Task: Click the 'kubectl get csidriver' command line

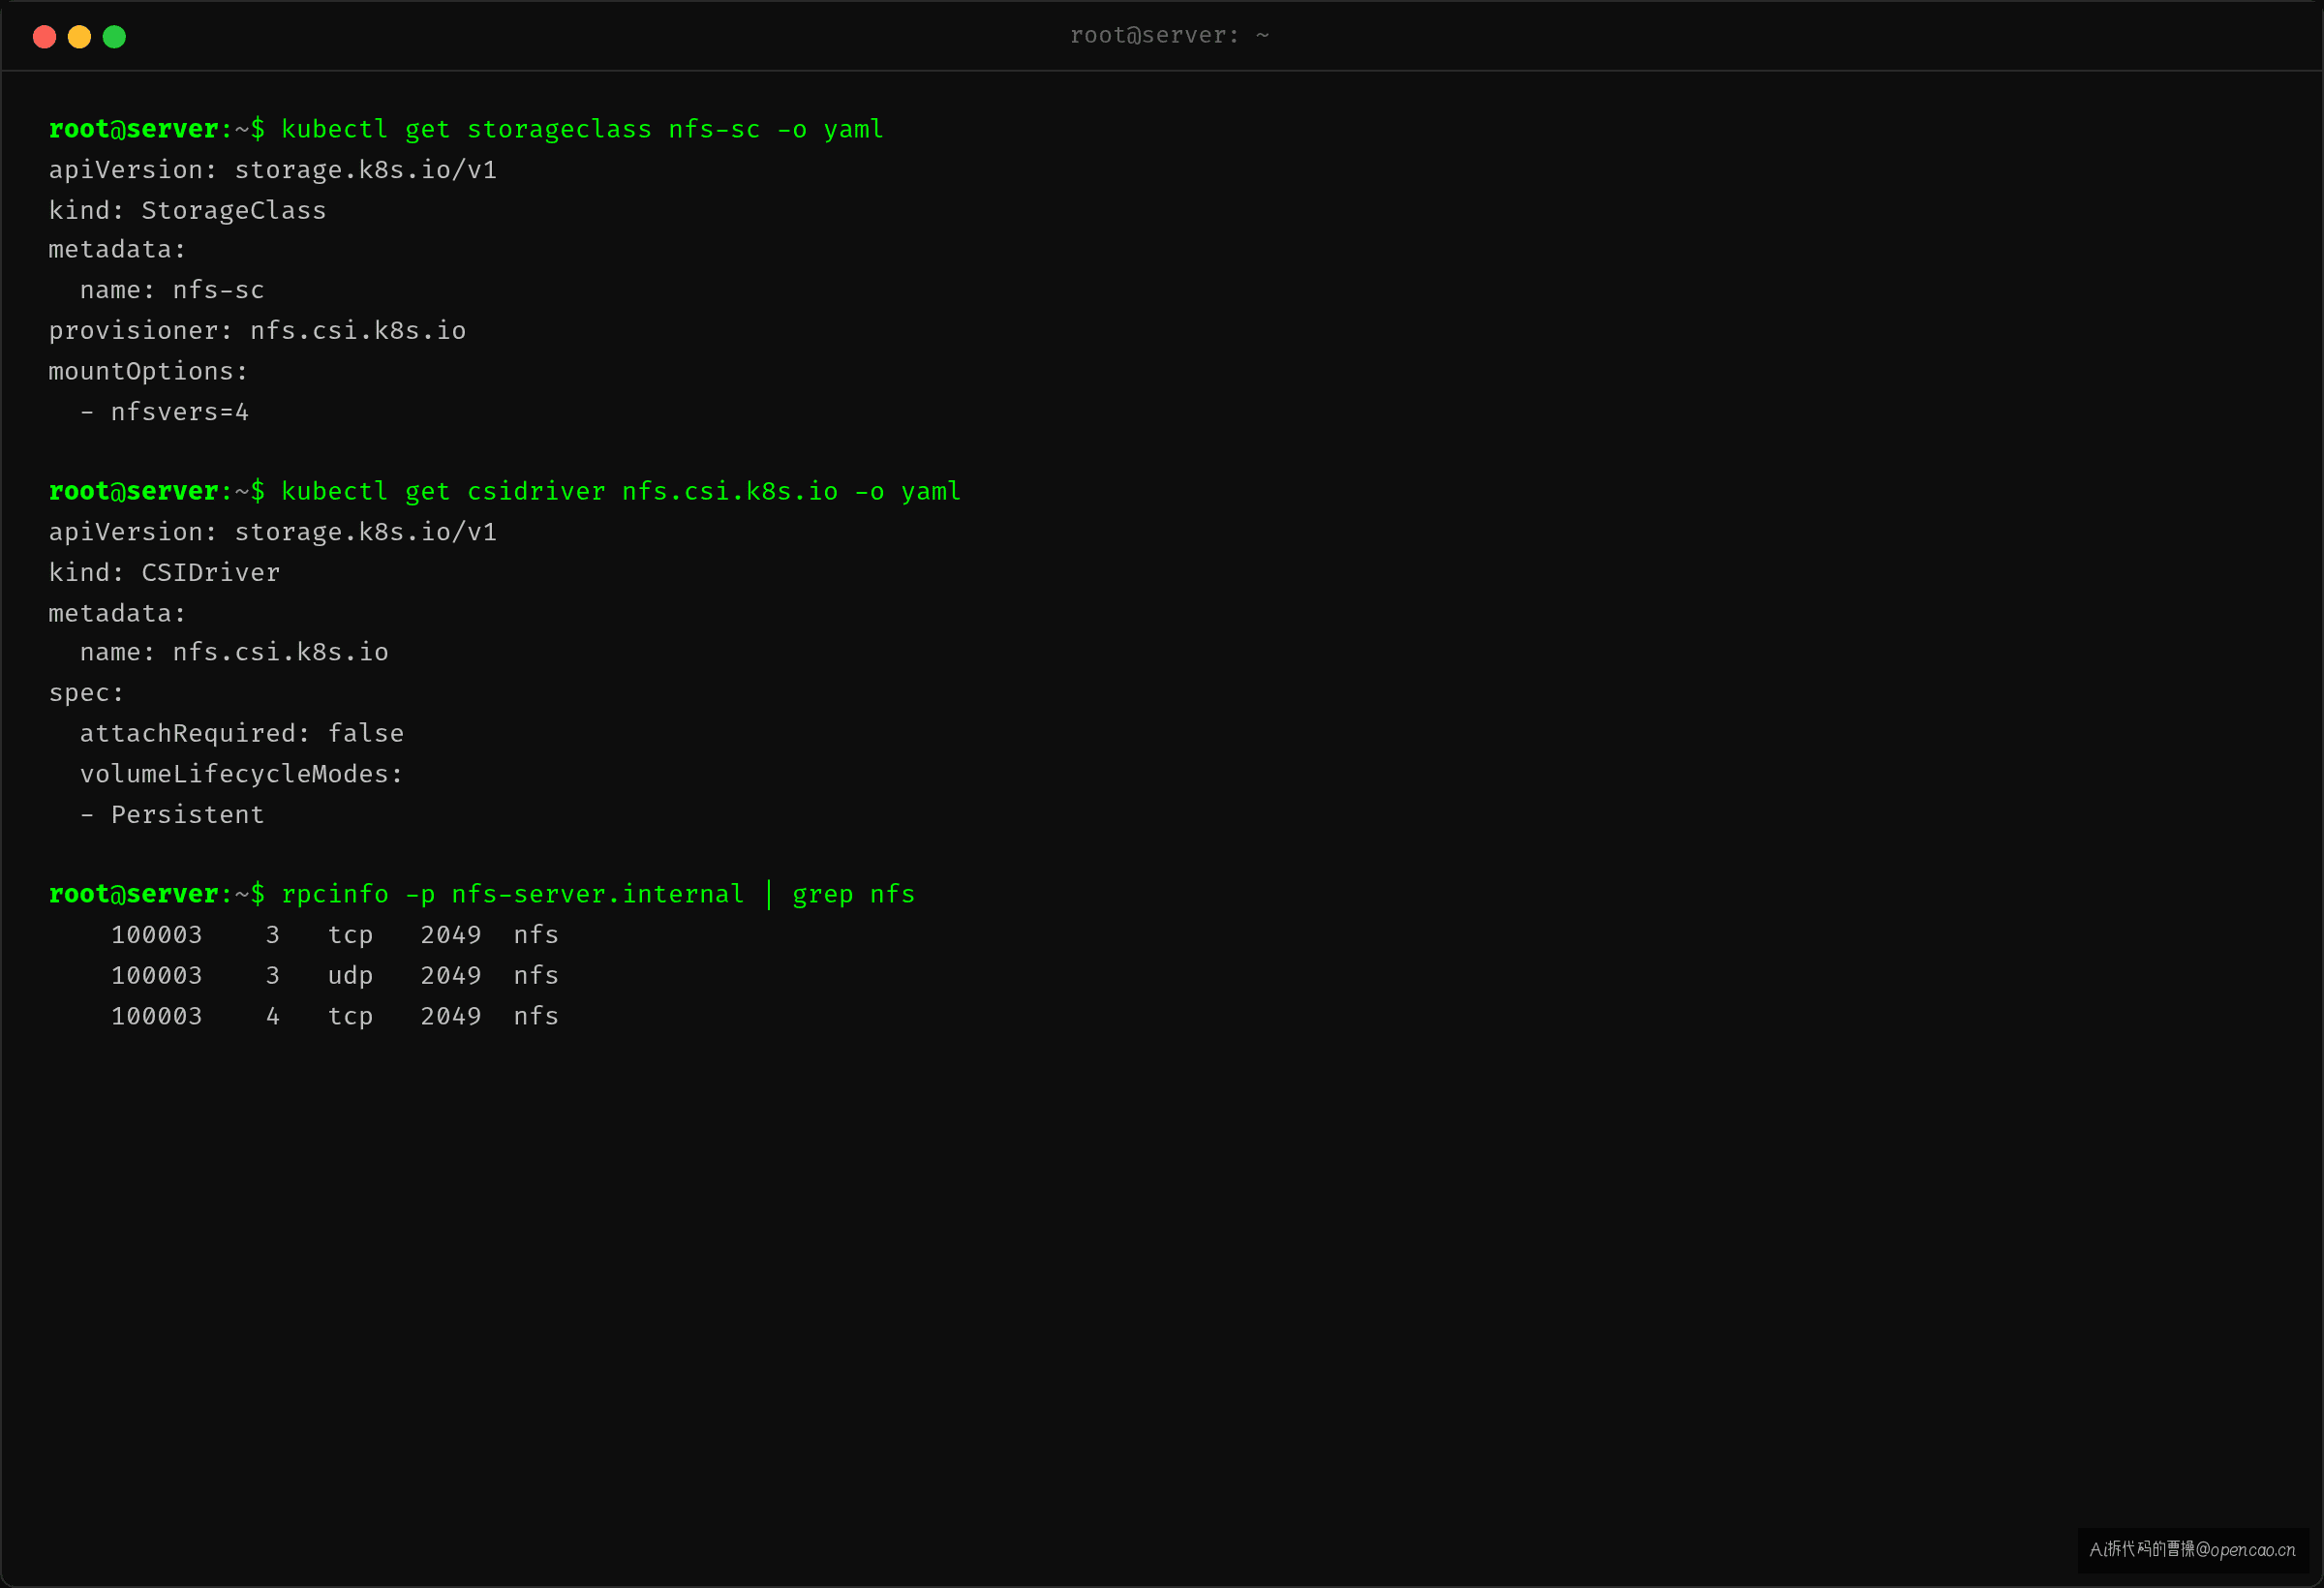Action: (x=620, y=491)
